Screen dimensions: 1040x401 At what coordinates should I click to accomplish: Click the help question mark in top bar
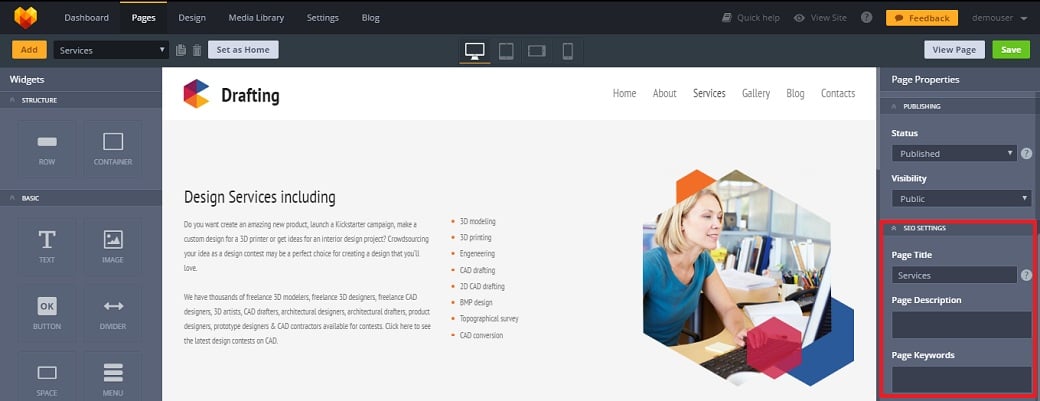[866, 18]
